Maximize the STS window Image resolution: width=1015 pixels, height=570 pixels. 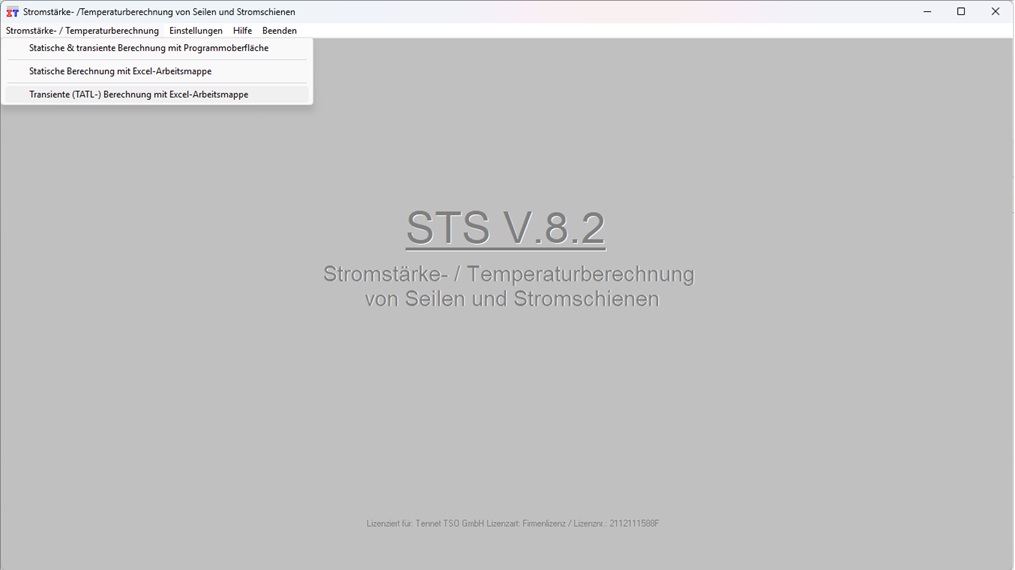(961, 12)
